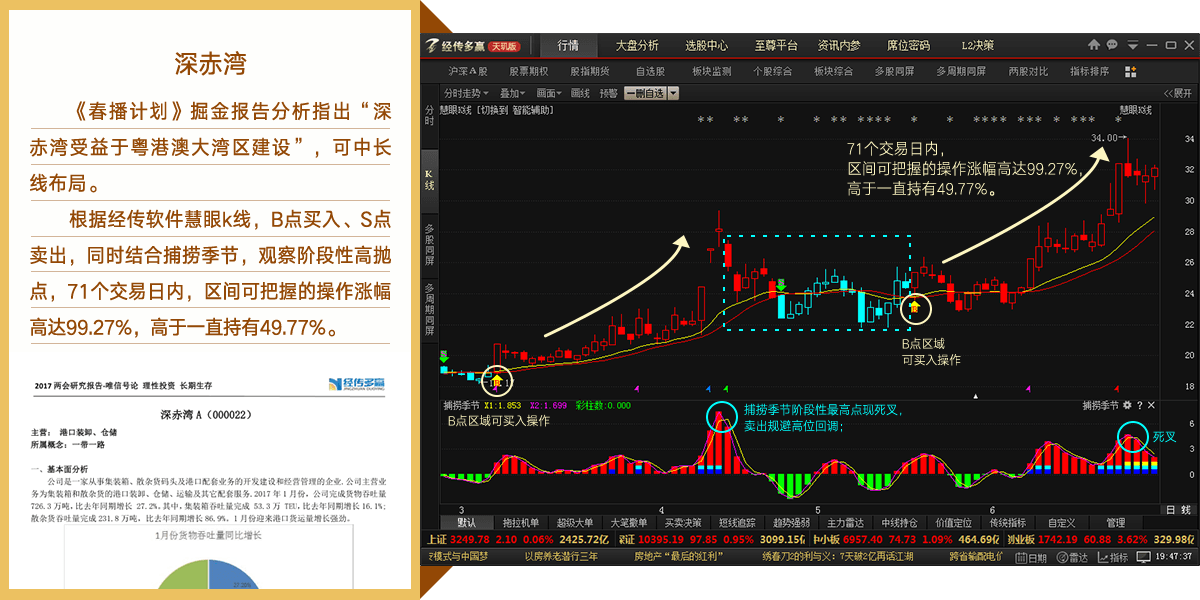
Task: Click the 一删自选 button
Action: (645, 93)
